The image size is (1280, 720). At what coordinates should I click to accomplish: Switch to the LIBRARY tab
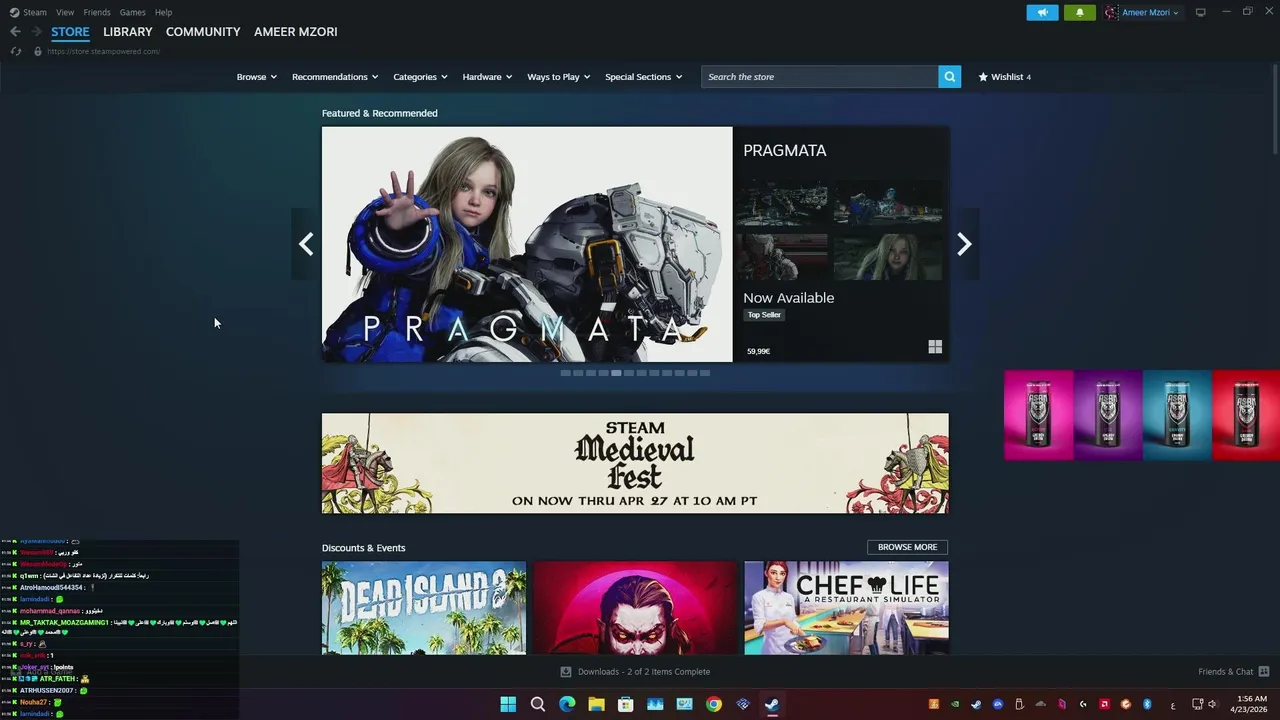pyautogui.click(x=128, y=32)
